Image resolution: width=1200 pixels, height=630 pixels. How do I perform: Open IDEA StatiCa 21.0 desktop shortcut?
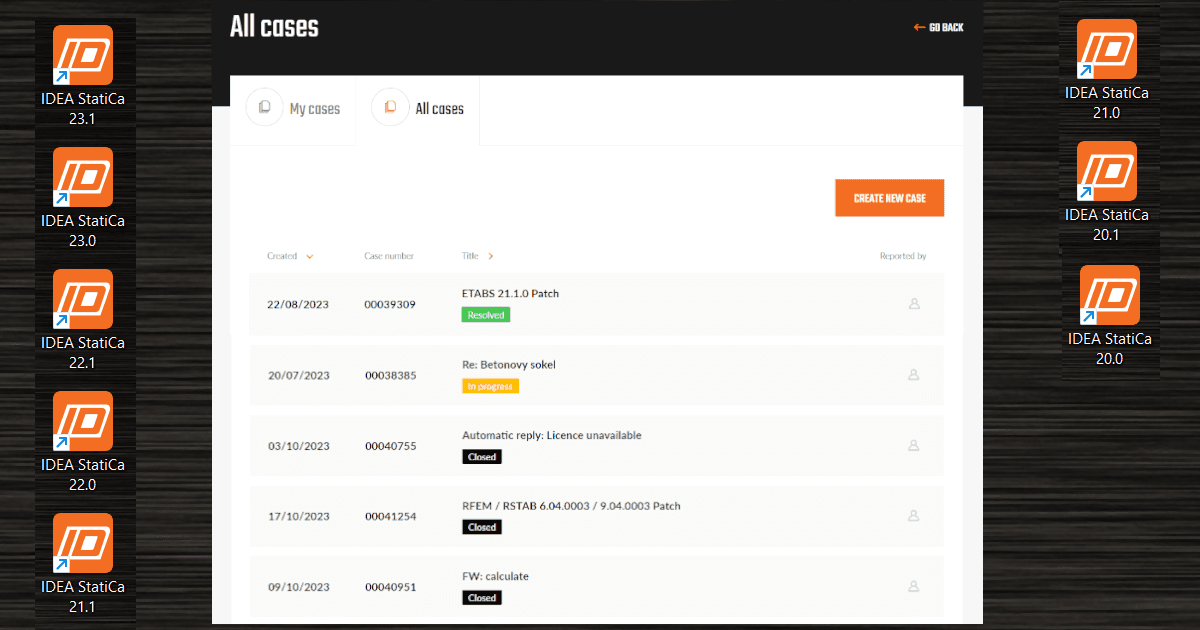click(x=1107, y=70)
